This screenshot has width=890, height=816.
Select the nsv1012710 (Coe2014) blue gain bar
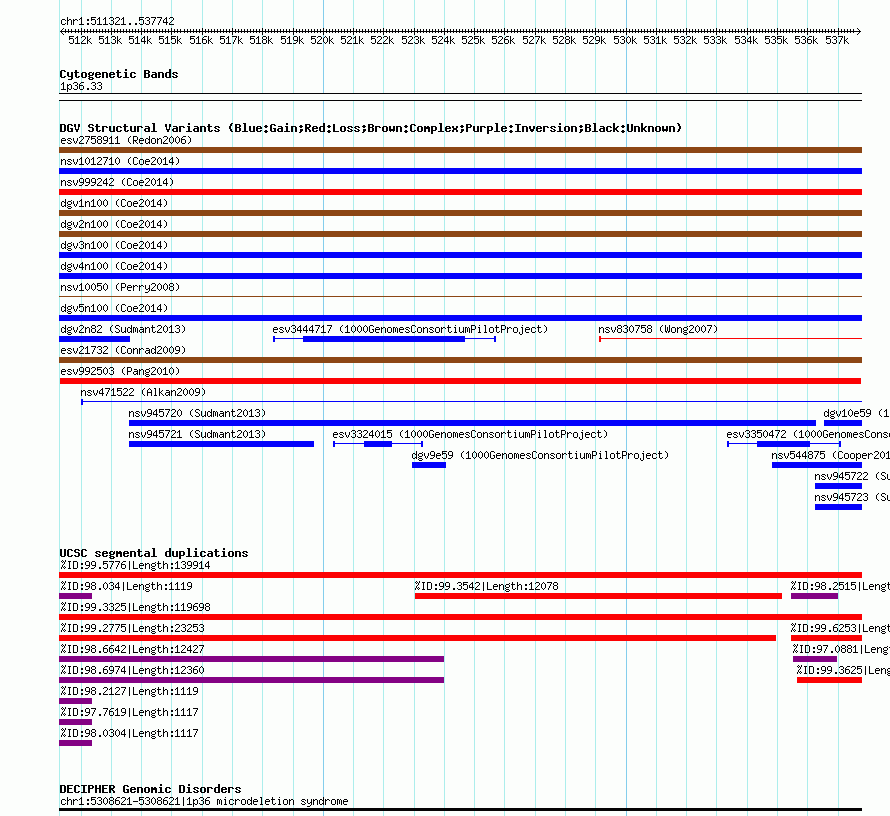tap(460, 171)
